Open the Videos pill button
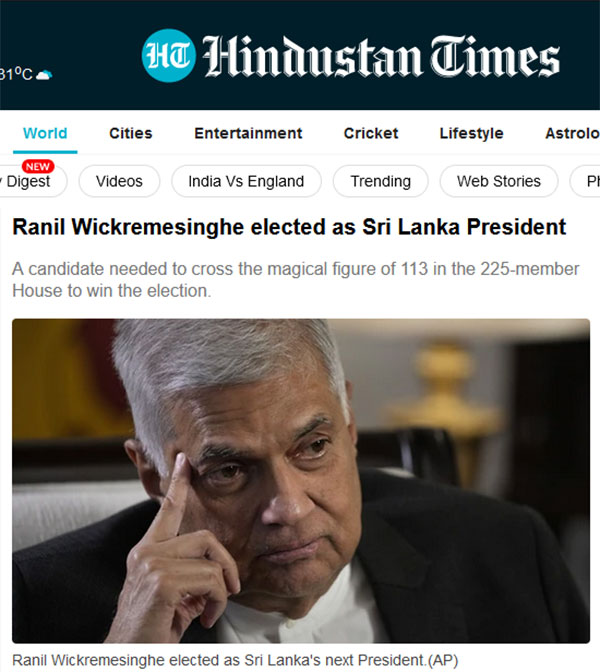 click(119, 181)
